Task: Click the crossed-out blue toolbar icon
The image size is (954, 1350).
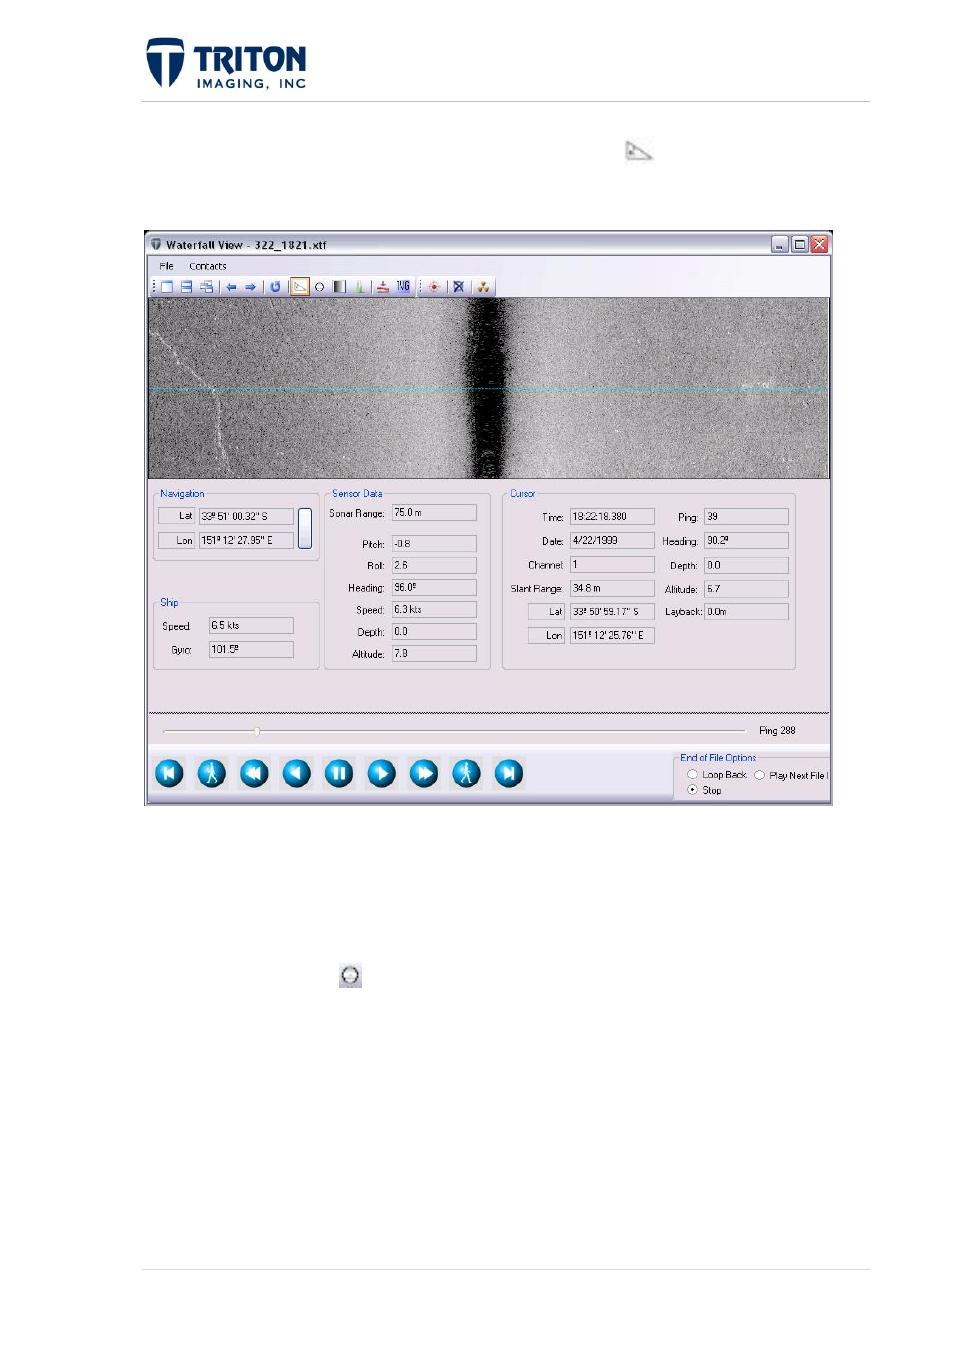Action: tap(459, 287)
